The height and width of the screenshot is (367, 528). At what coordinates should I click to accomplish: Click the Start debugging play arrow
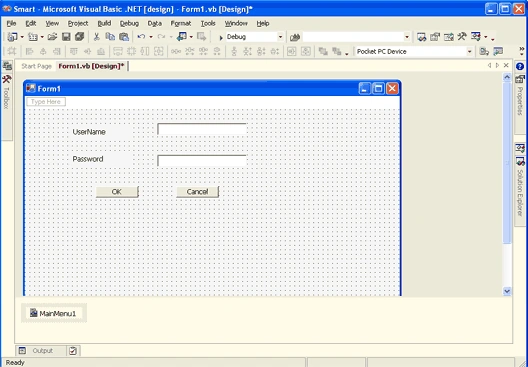coord(221,38)
